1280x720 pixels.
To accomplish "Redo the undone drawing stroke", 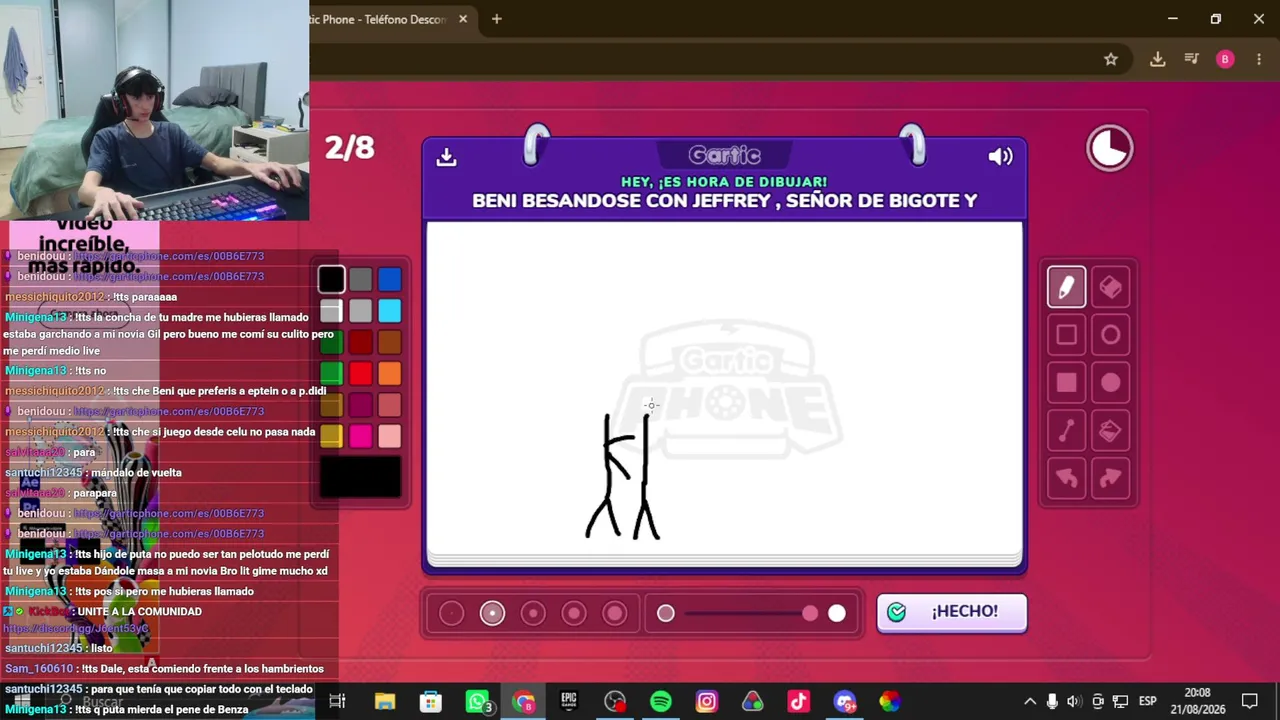I will (1110, 479).
